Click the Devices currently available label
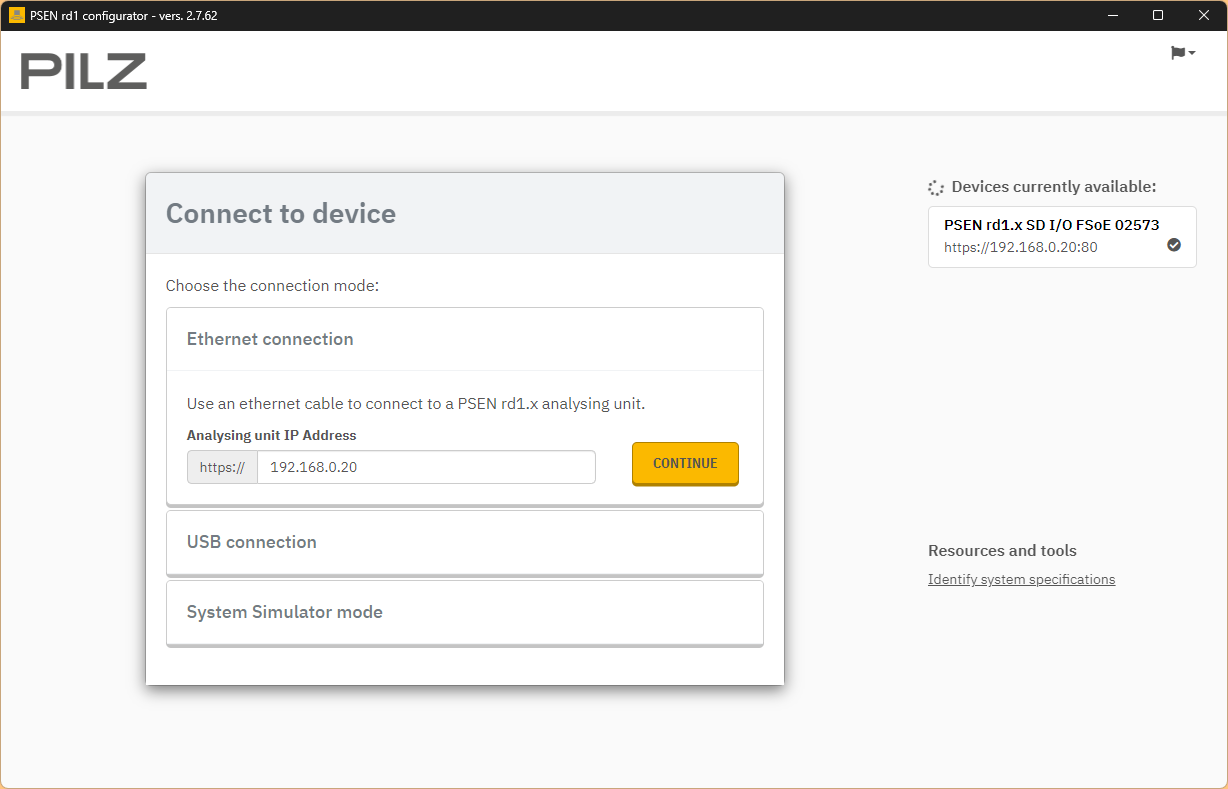Image resolution: width=1228 pixels, height=789 pixels. coord(1054,187)
